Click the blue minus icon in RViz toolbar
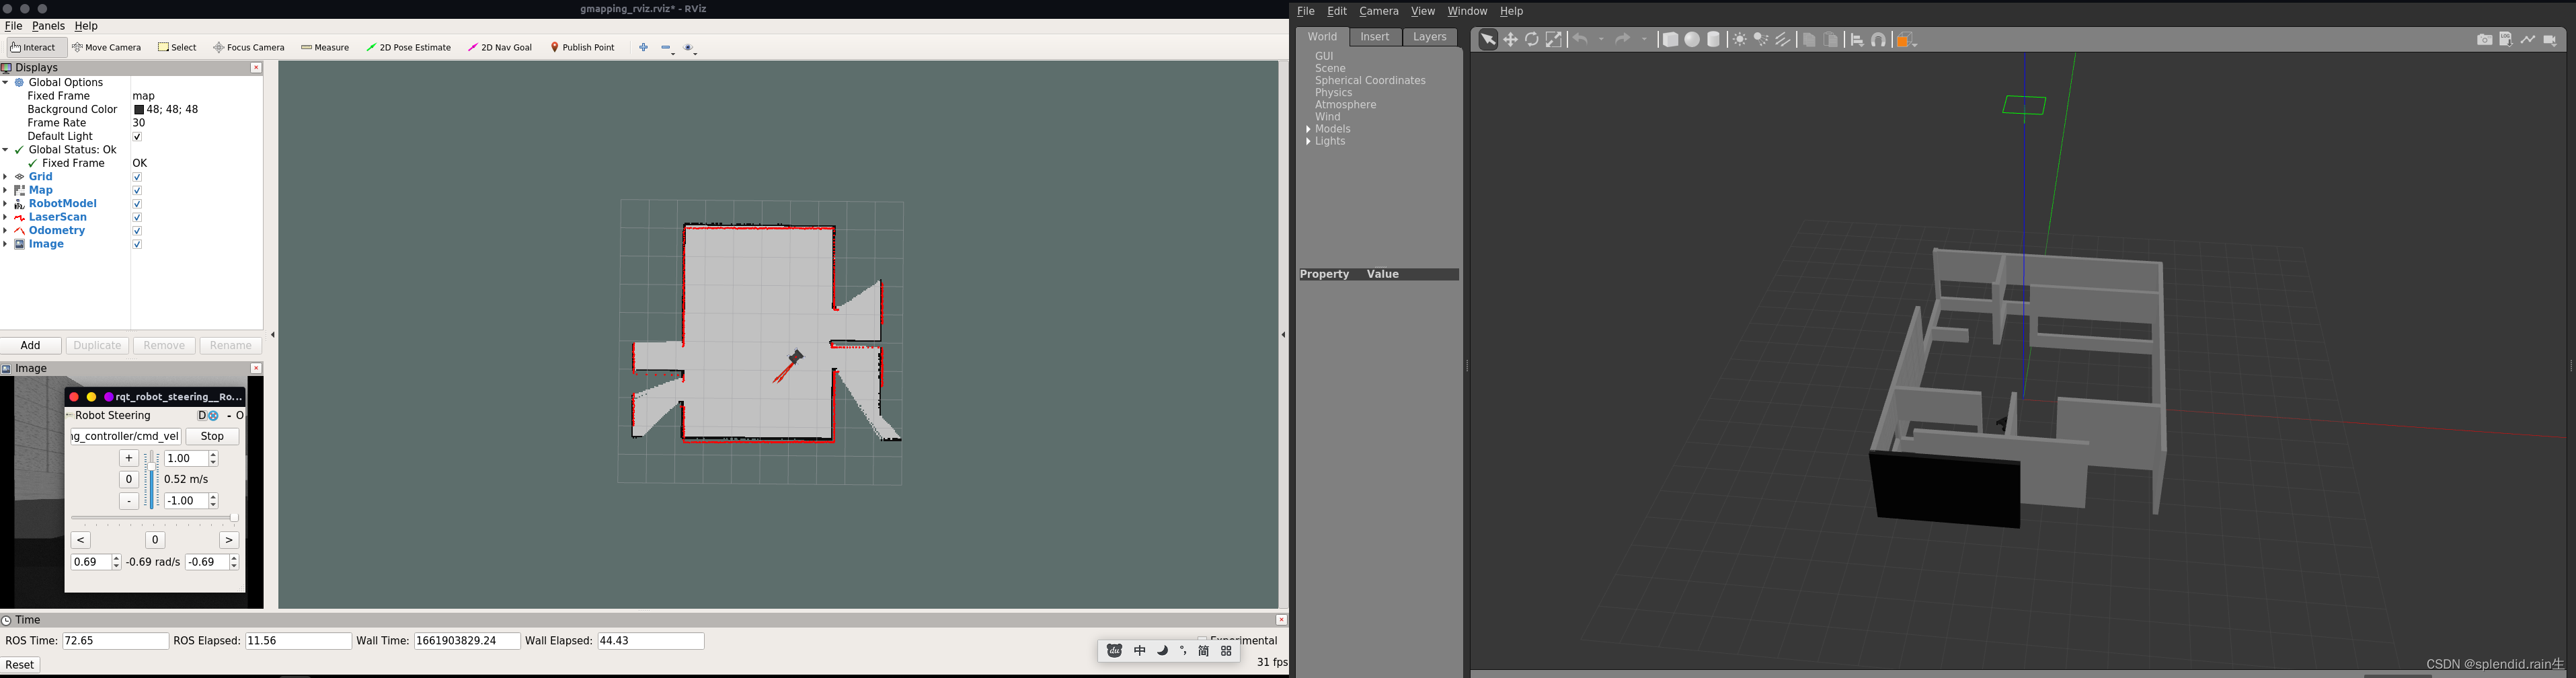The image size is (2576, 678). click(x=667, y=48)
